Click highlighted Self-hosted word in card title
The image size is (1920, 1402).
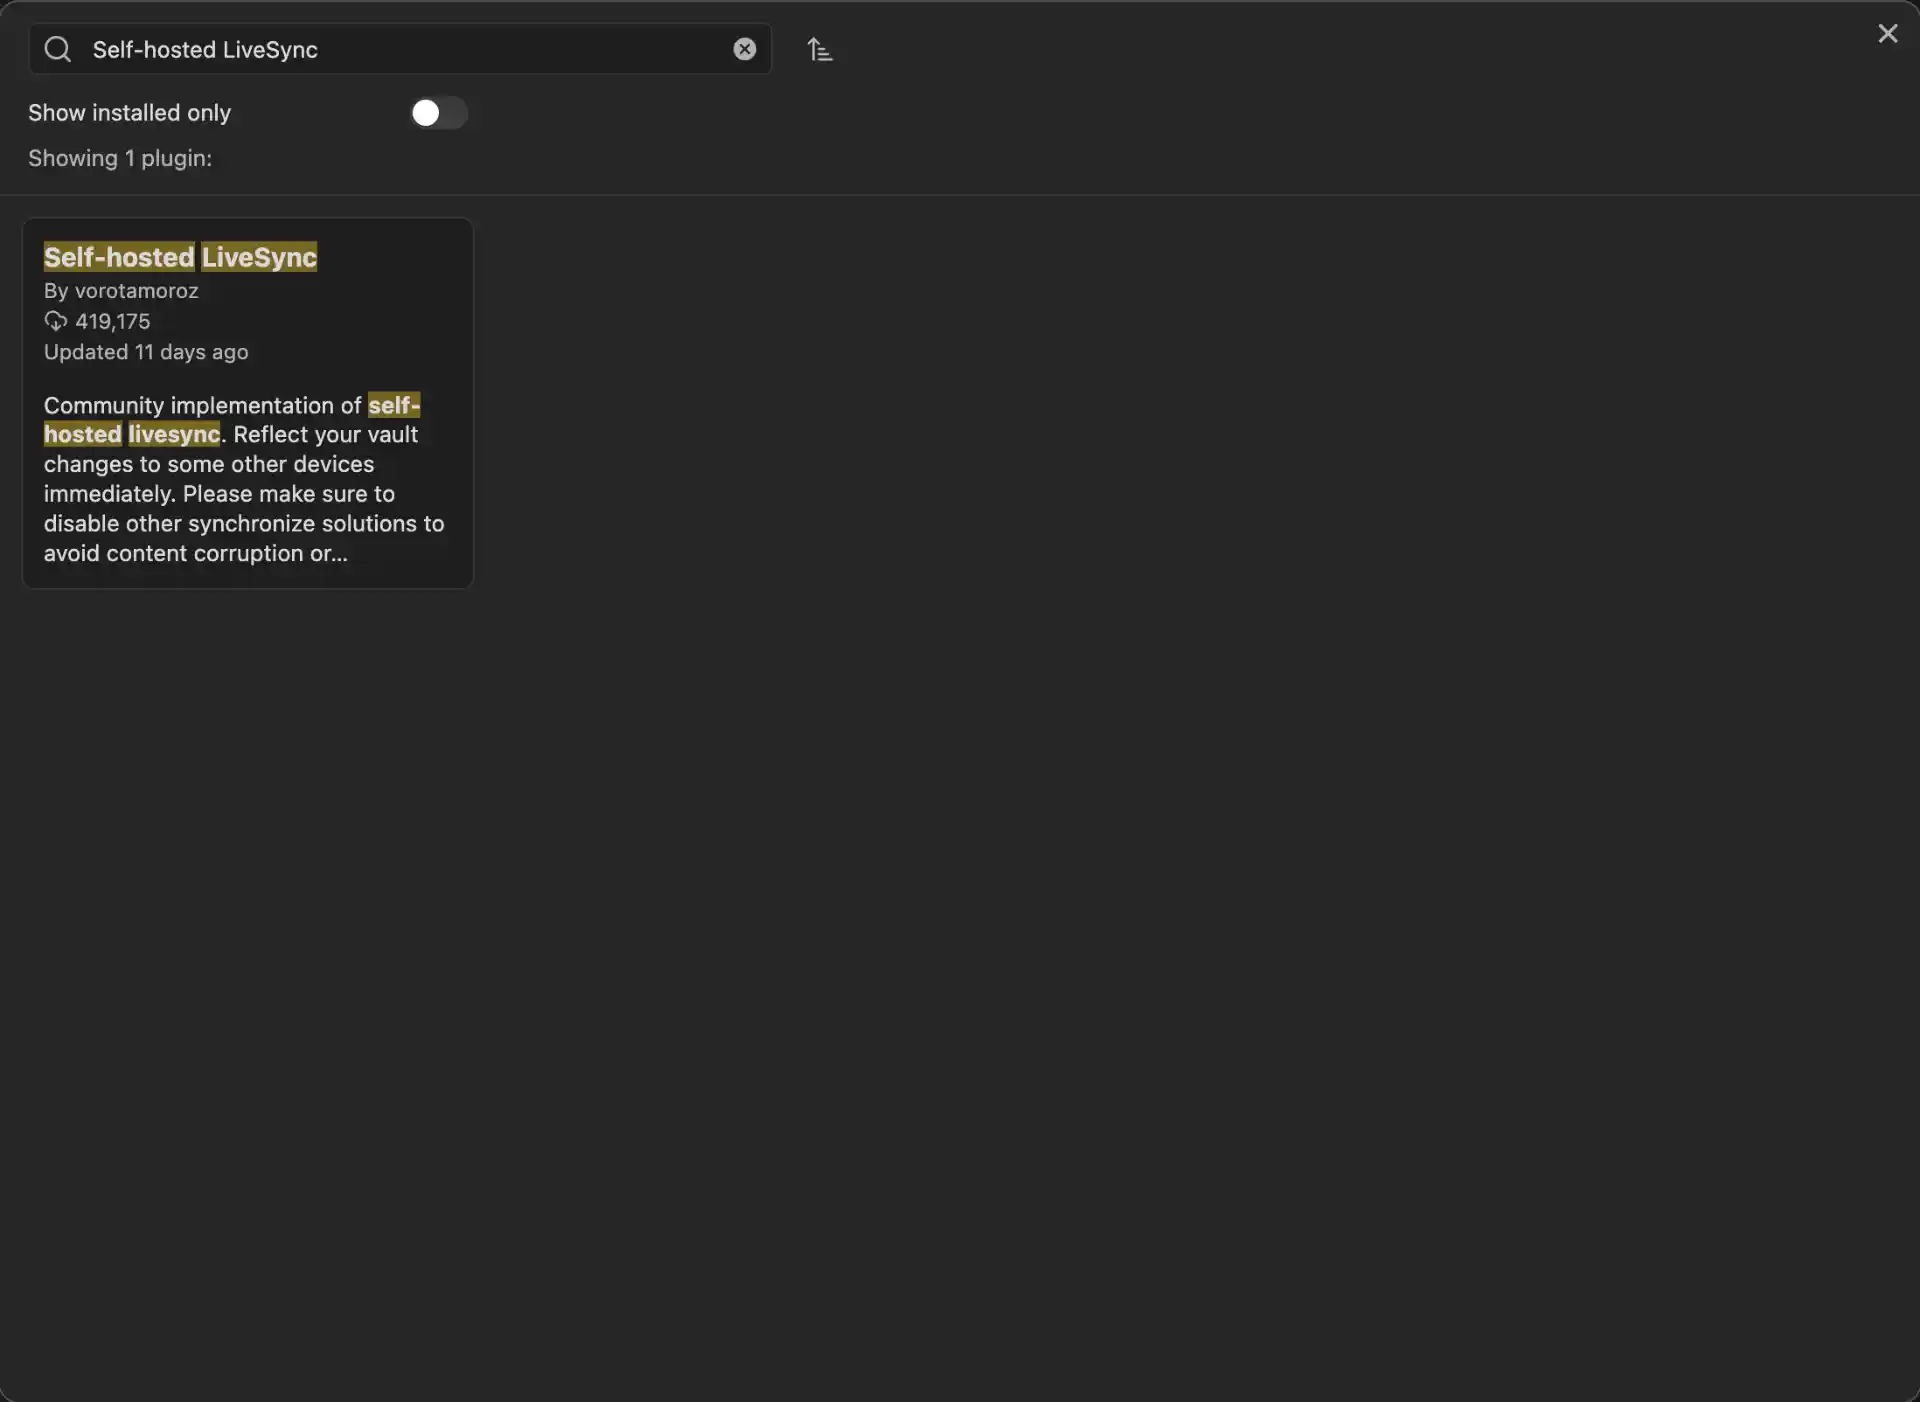119,257
